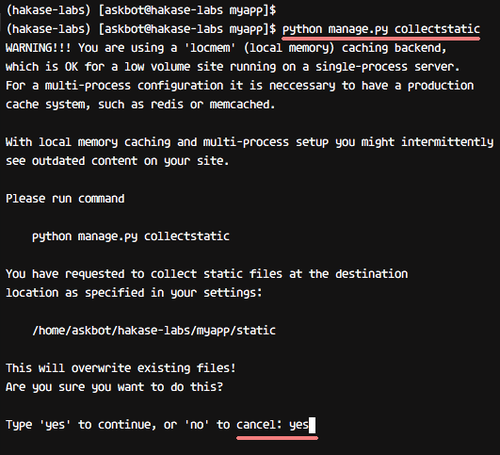Click the 'Are you sure you want to do this?' line
500x455 pixels.
114,387
